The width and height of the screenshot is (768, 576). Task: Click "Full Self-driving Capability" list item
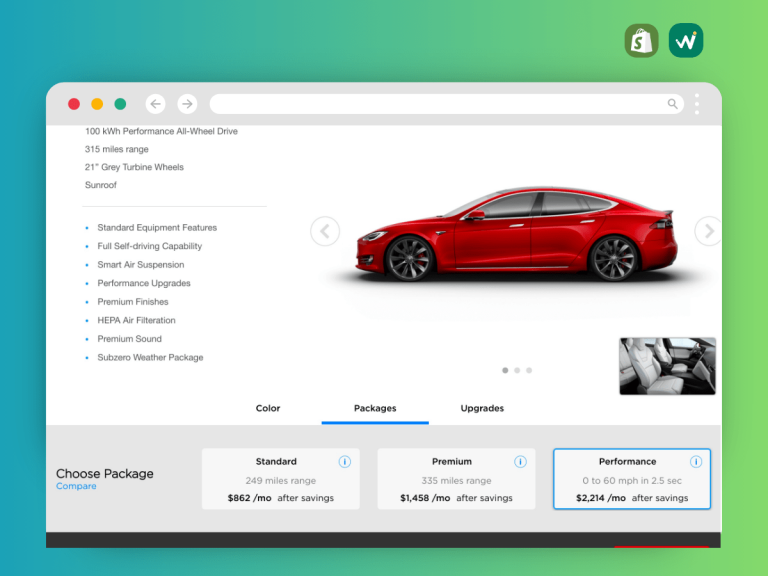coord(149,246)
